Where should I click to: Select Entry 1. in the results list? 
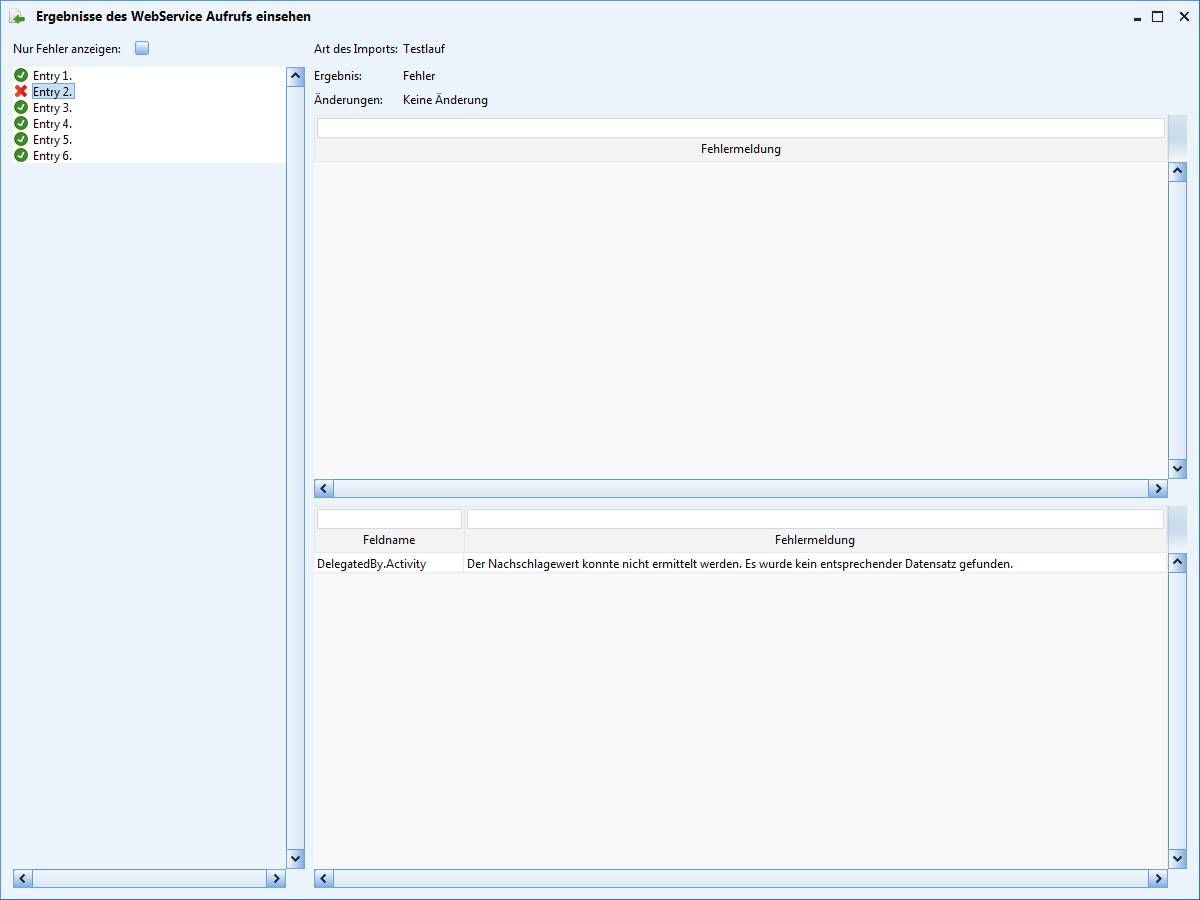[52, 76]
